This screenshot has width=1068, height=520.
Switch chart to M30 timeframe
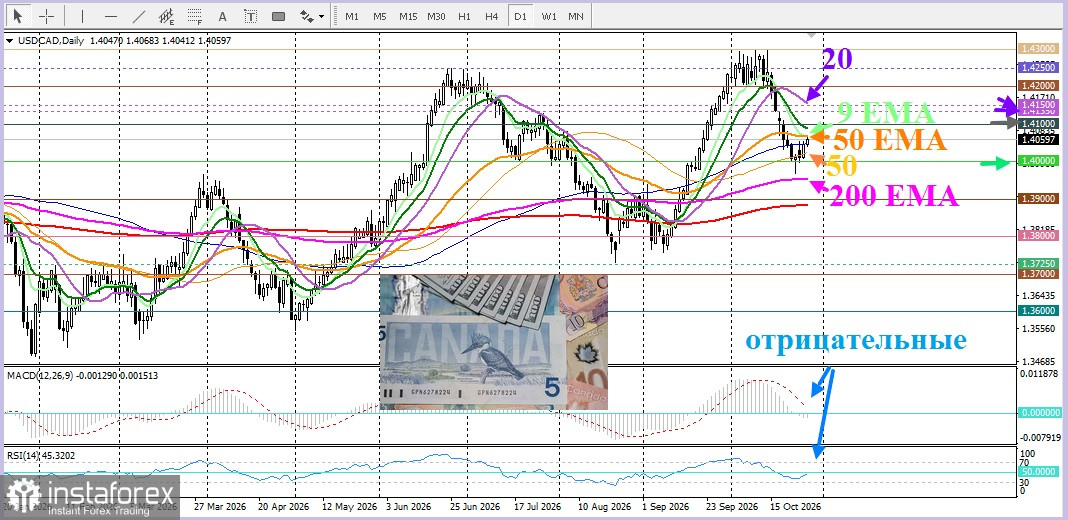click(x=436, y=16)
